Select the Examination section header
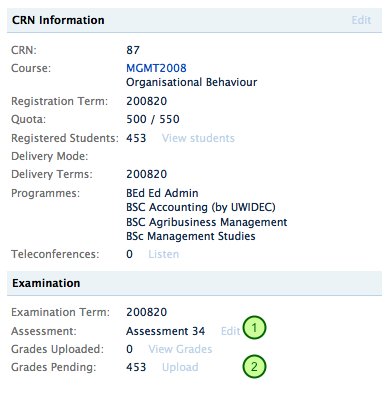This screenshot has width=388, height=407. (x=194, y=283)
